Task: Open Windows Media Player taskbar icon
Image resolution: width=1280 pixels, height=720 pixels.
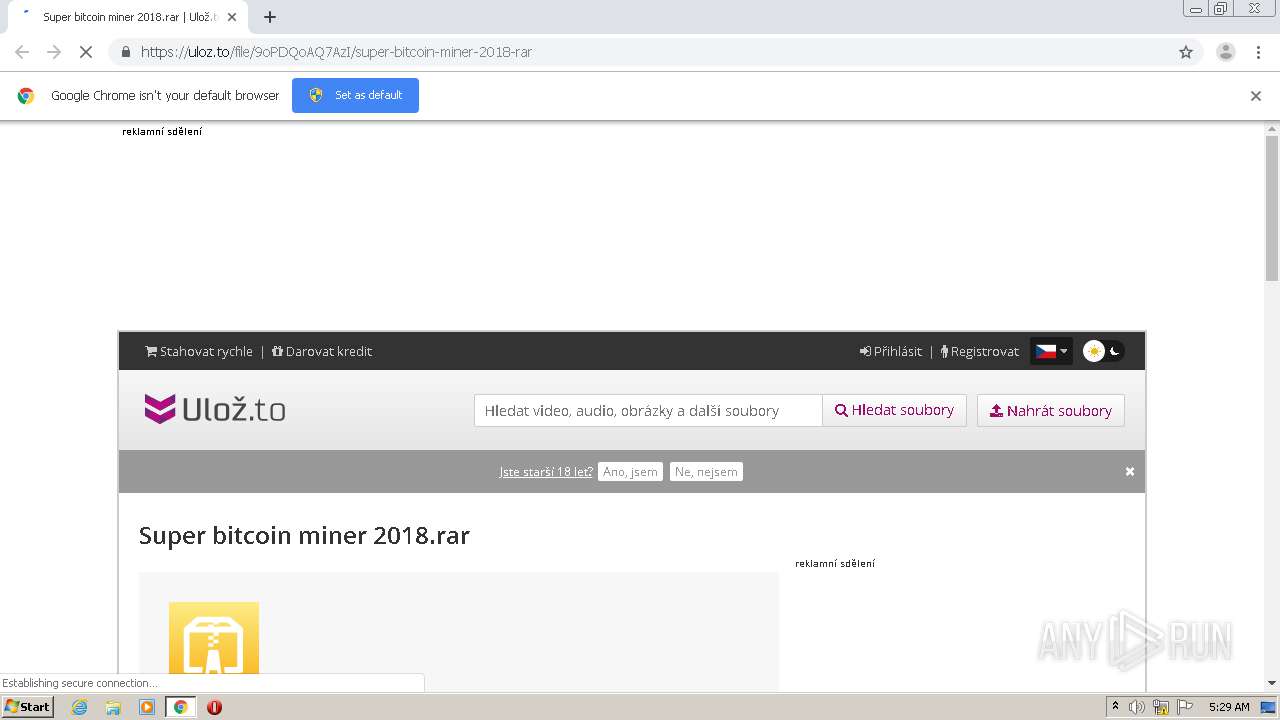Action: 147,707
